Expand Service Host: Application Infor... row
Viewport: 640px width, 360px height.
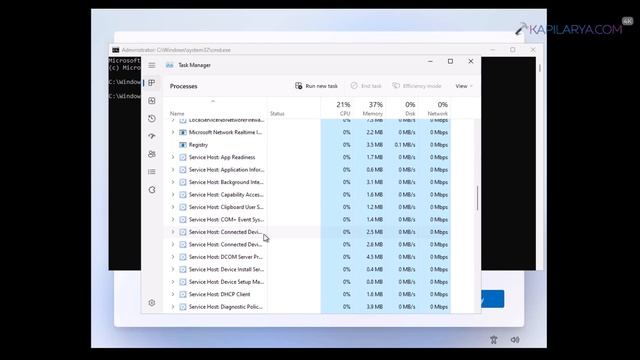pyautogui.click(x=173, y=170)
